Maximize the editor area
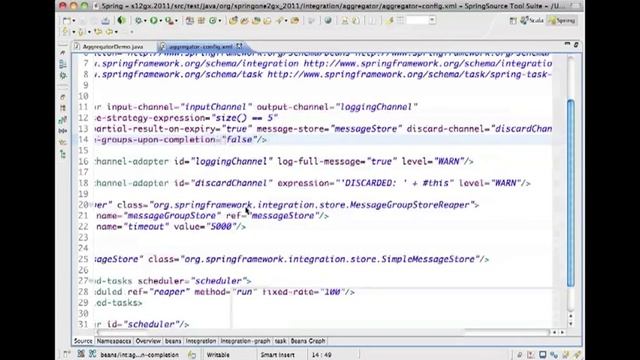The height and width of the screenshot is (360, 640). point(576,44)
